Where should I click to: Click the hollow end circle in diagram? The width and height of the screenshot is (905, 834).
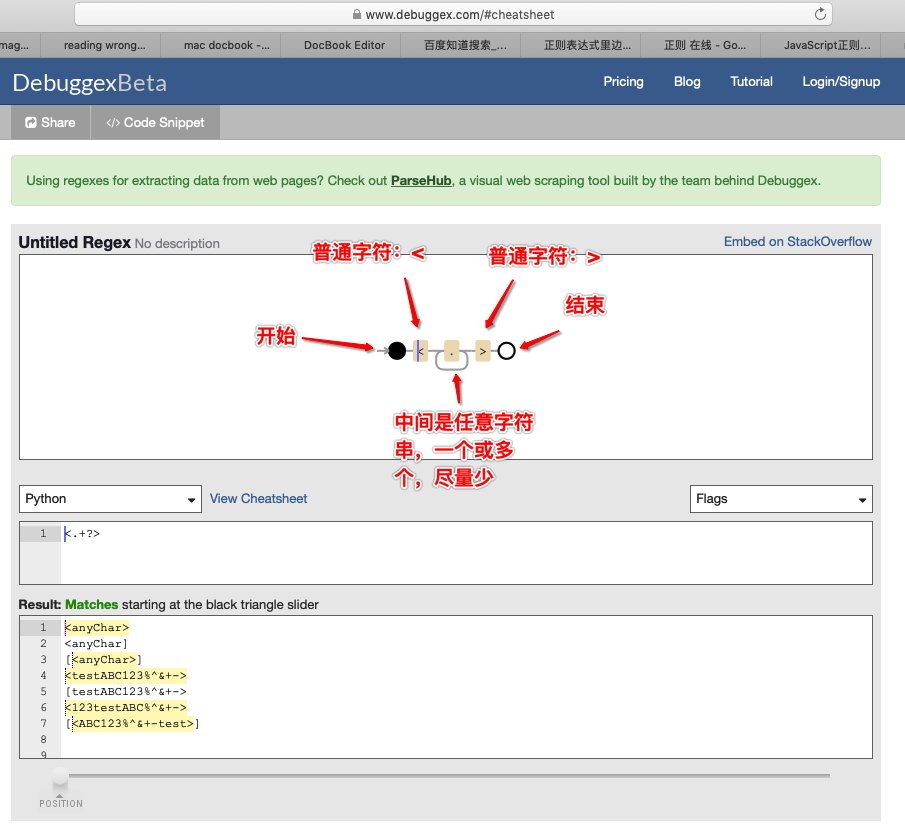[506, 350]
